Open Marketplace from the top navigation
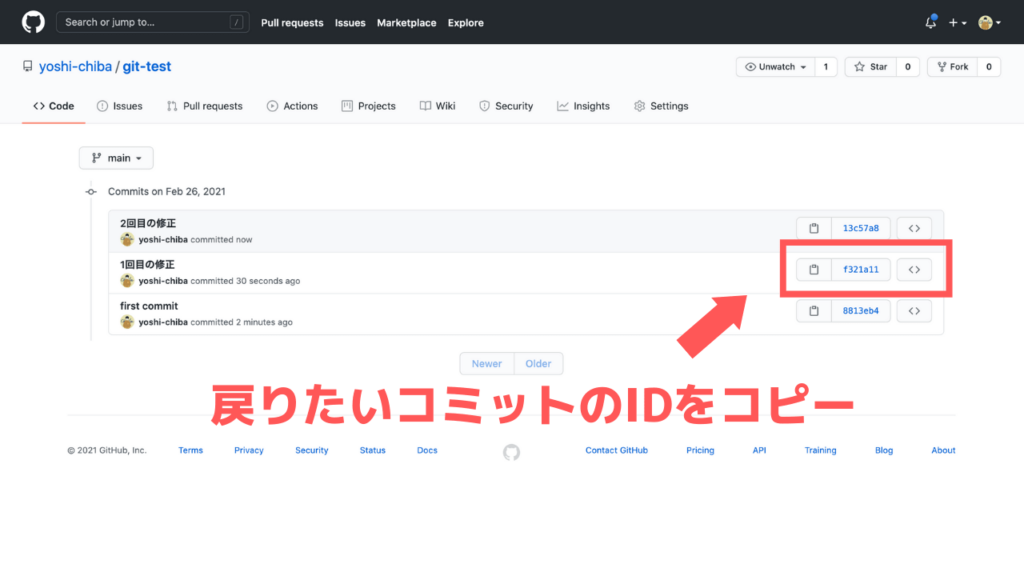Viewport: 1024px width, 576px height. coord(406,22)
